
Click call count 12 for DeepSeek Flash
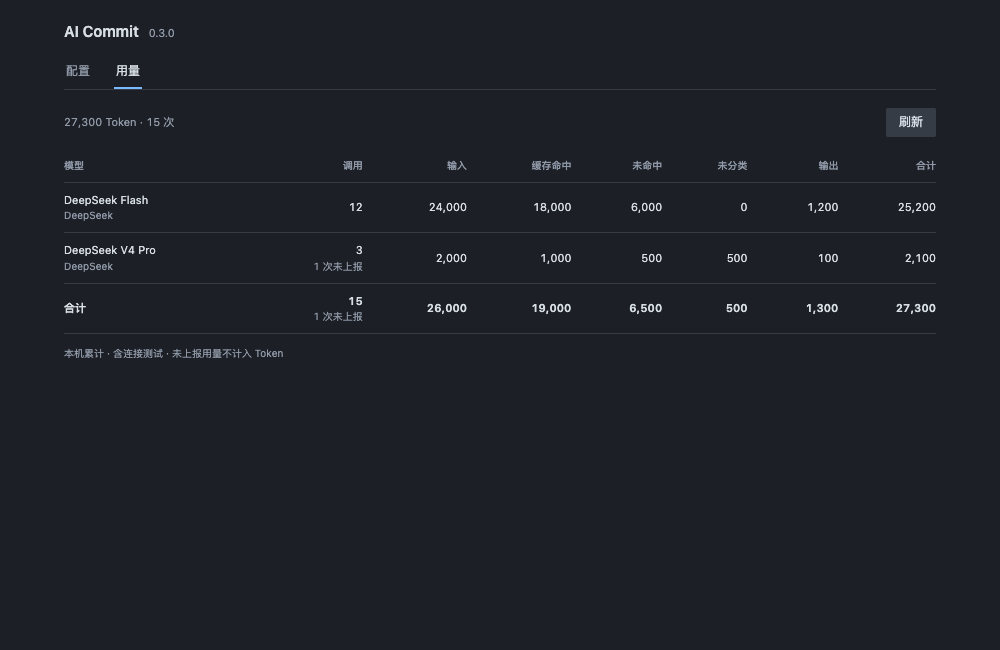tap(356, 207)
